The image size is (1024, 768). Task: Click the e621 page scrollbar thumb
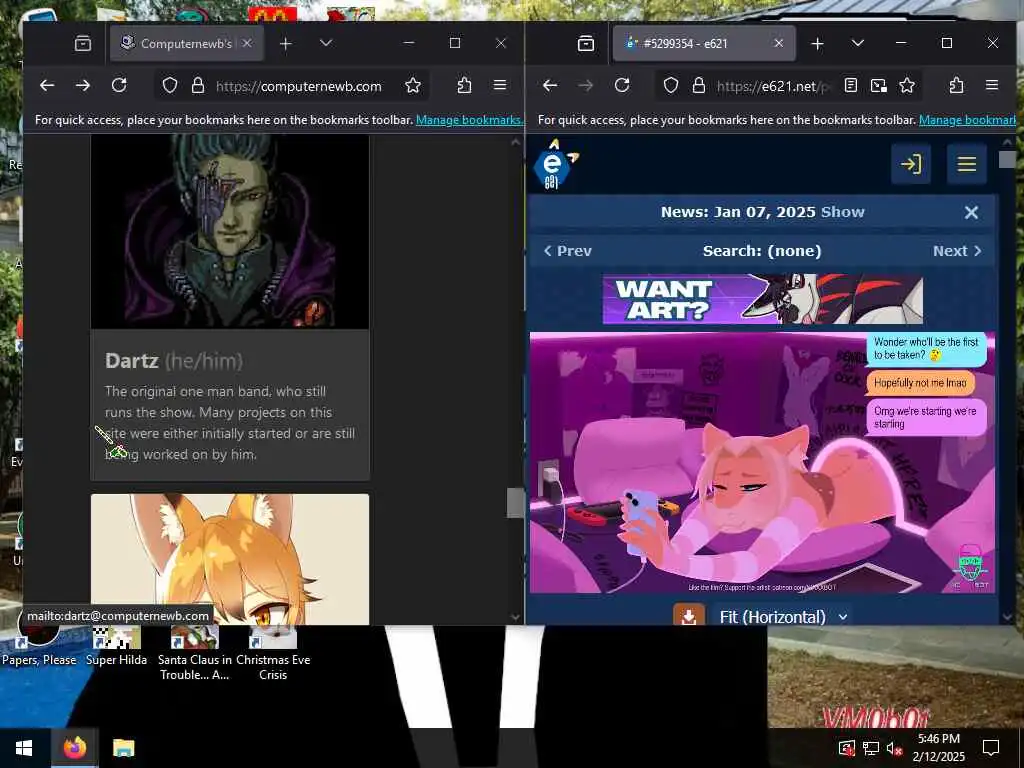coord(1006,159)
